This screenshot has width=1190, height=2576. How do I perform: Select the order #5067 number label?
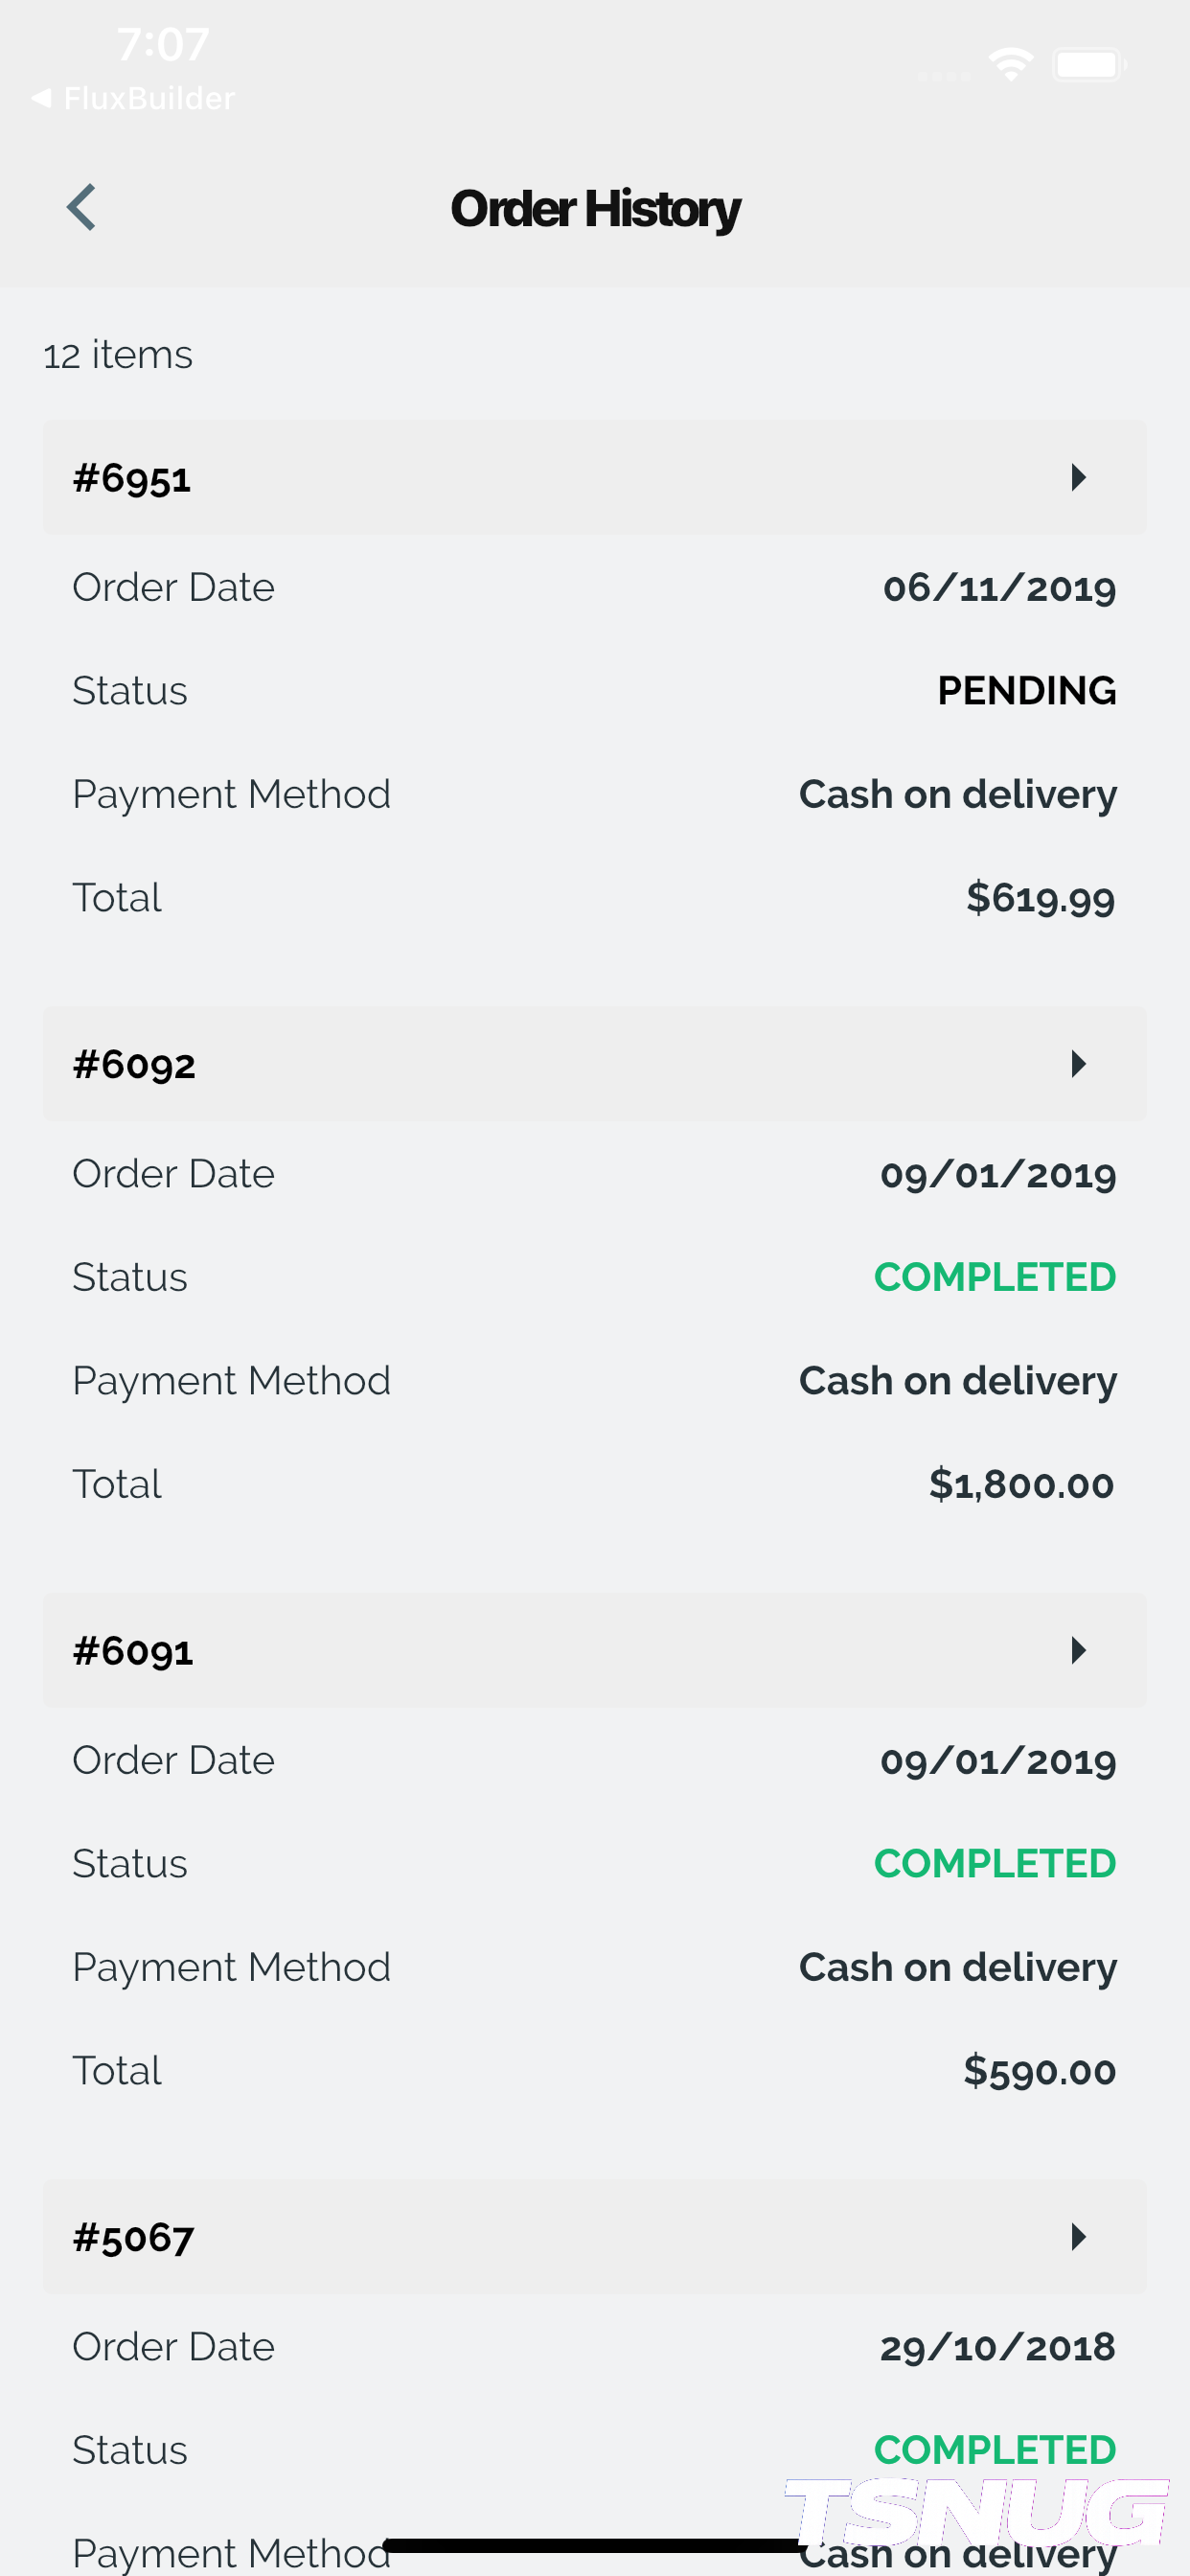coord(133,2237)
